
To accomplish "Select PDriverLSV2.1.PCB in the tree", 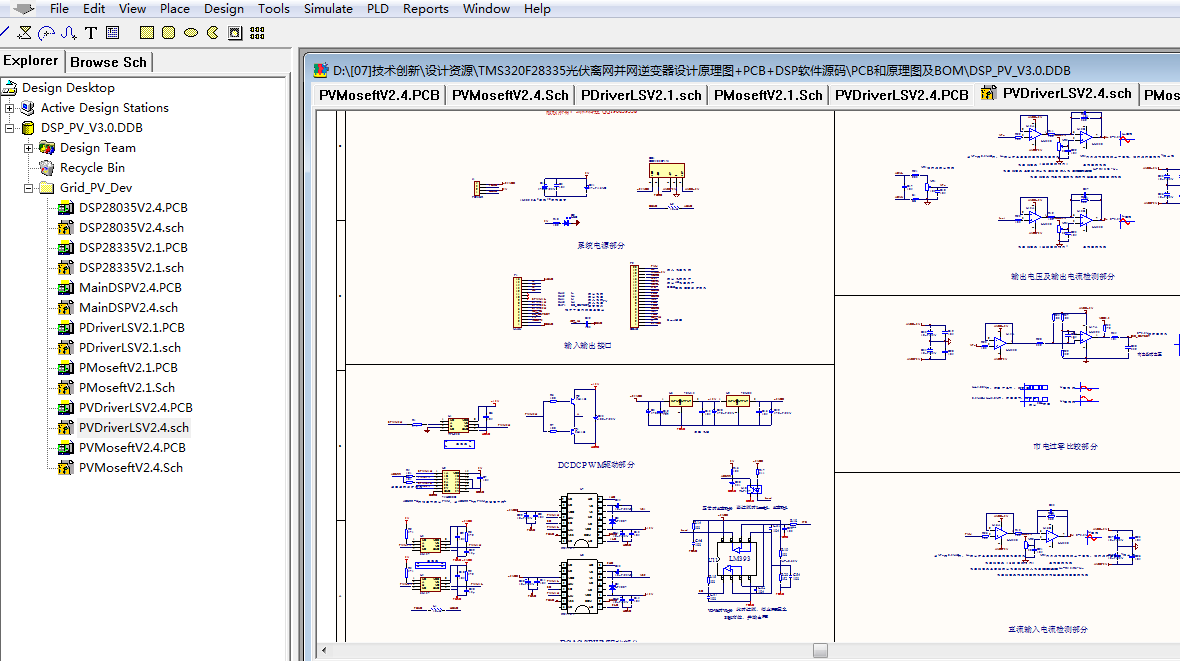I will [132, 327].
